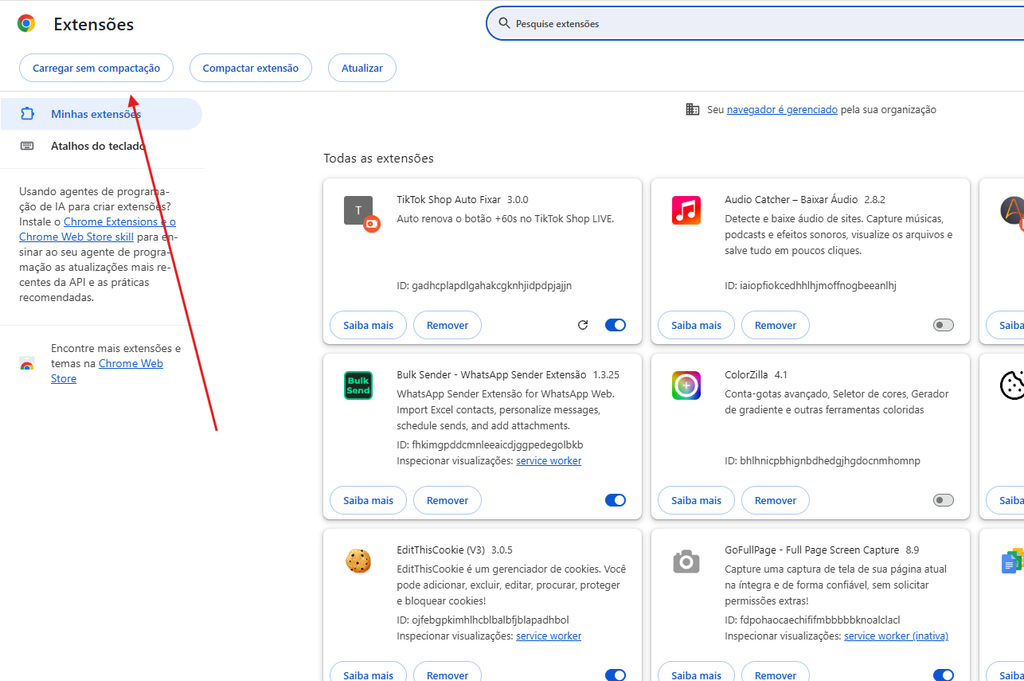The height and width of the screenshot is (681, 1024).
Task: Open the navegador é gerenciado link
Action: 782,110
